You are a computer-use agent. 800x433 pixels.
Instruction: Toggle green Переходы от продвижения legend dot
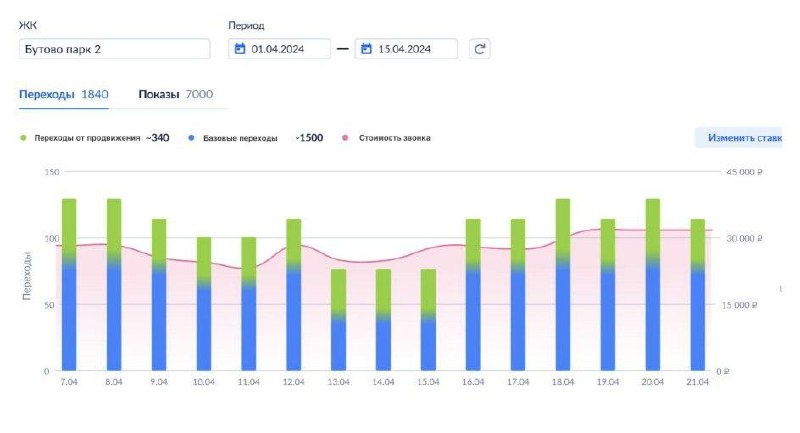pos(23,138)
